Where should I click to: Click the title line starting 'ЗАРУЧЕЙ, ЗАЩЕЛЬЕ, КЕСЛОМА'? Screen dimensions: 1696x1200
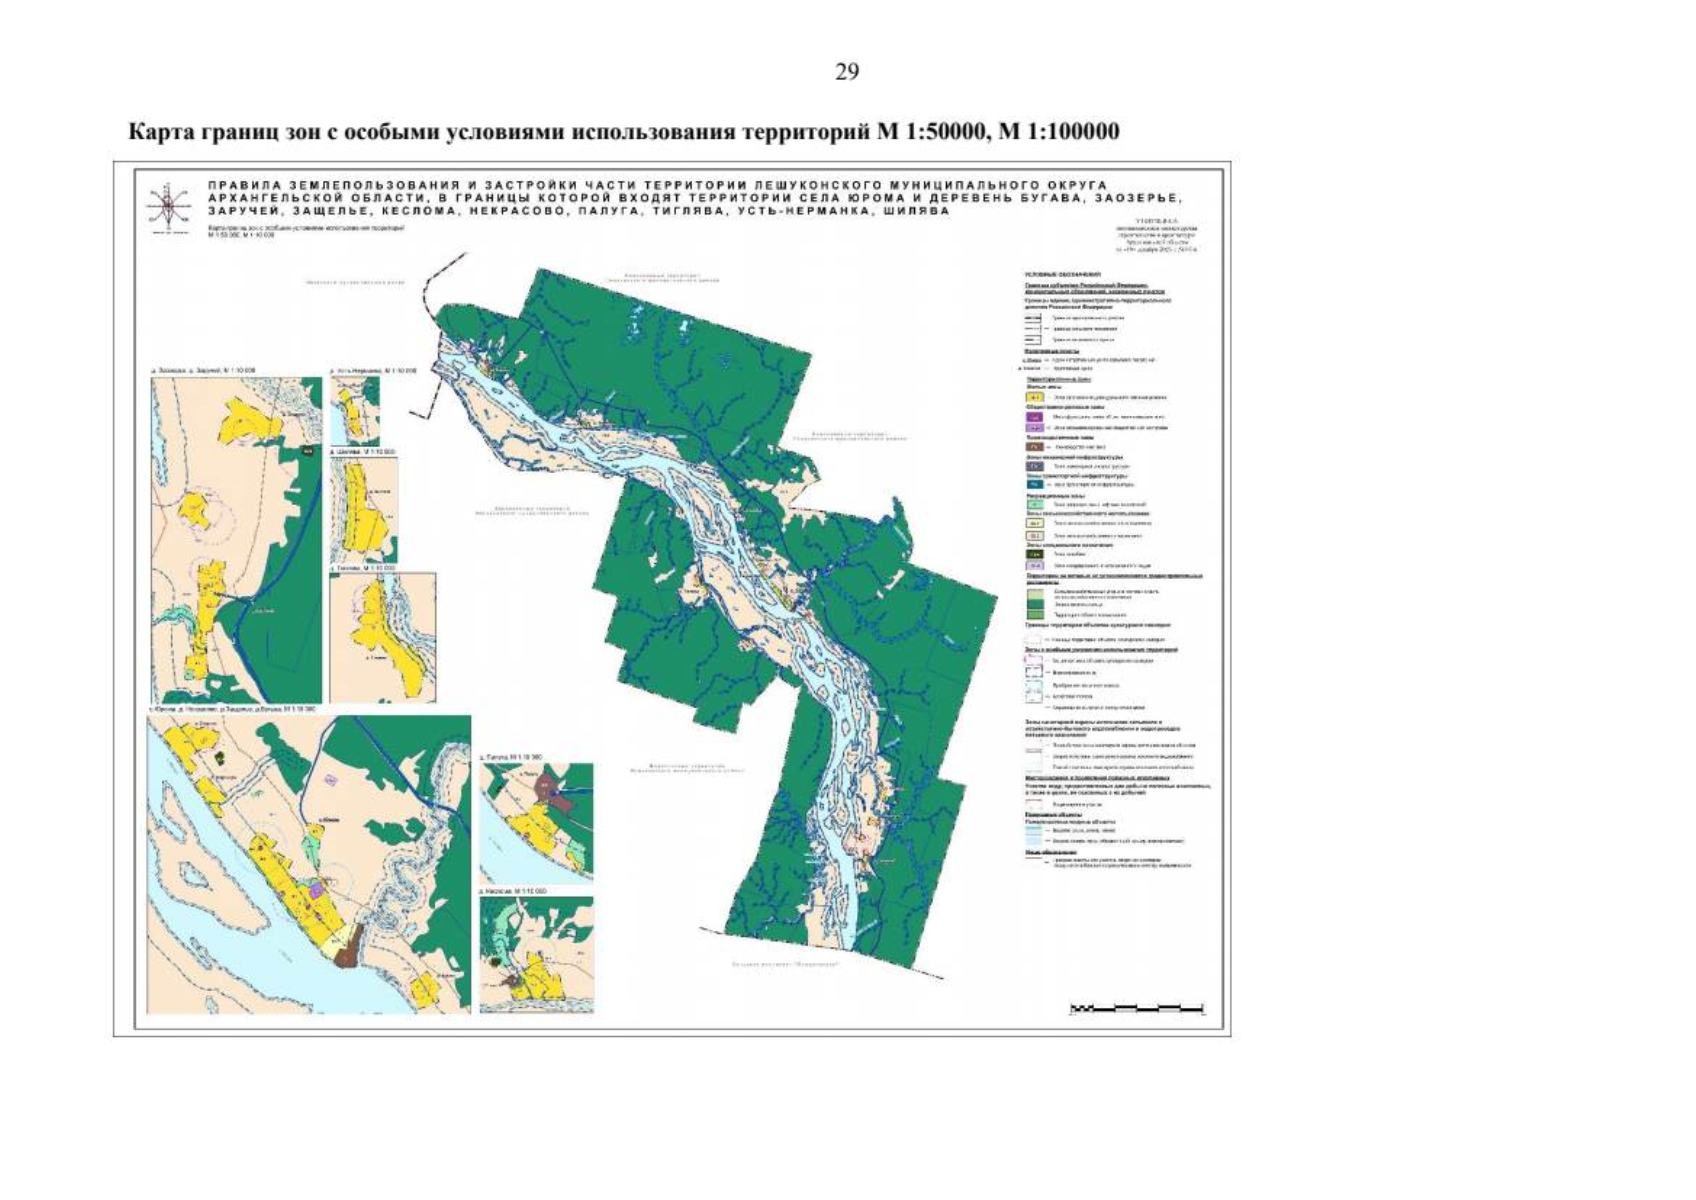tap(578, 211)
